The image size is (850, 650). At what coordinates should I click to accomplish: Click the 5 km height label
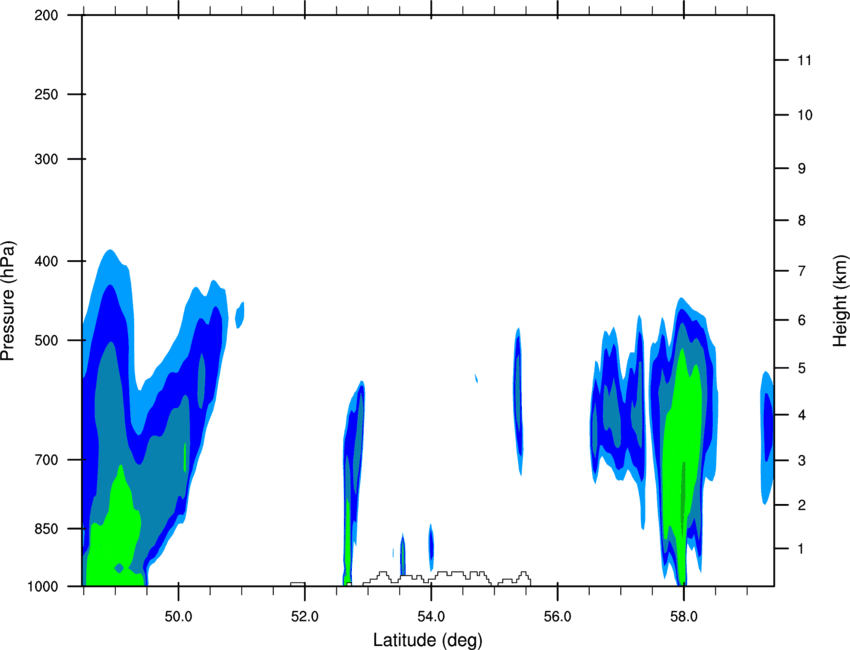coord(802,369)
